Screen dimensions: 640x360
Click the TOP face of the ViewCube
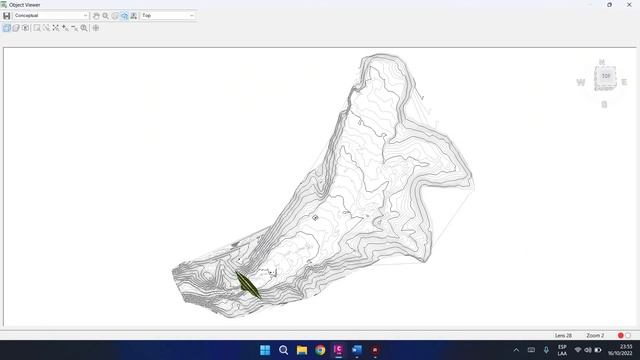[x=606, y=76]
